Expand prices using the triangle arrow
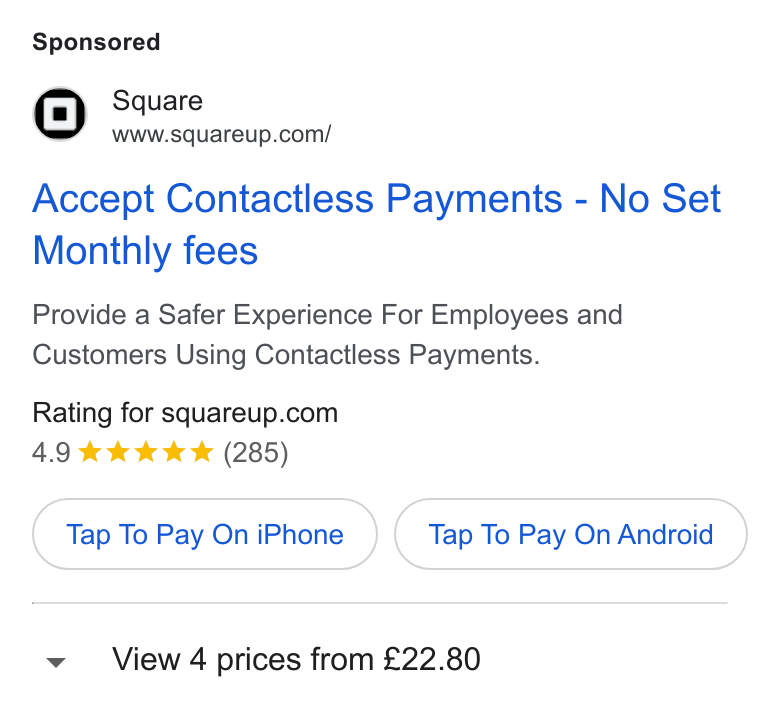The width and height of the screenshot is (760, 720). pyautogui.click(x=56, y=662)
